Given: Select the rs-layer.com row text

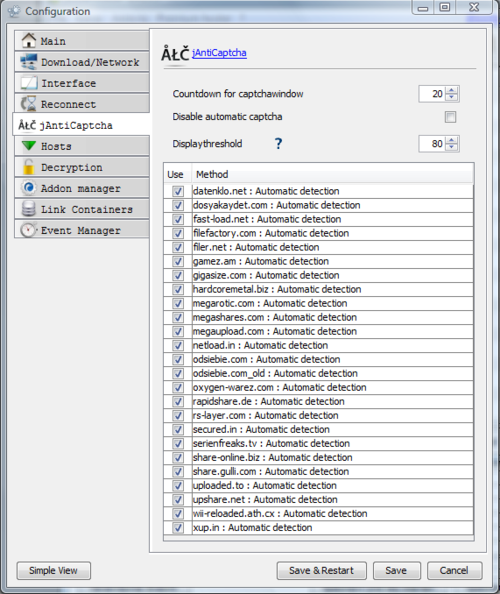Looking at the screenshot, I should tap(265, 415).
